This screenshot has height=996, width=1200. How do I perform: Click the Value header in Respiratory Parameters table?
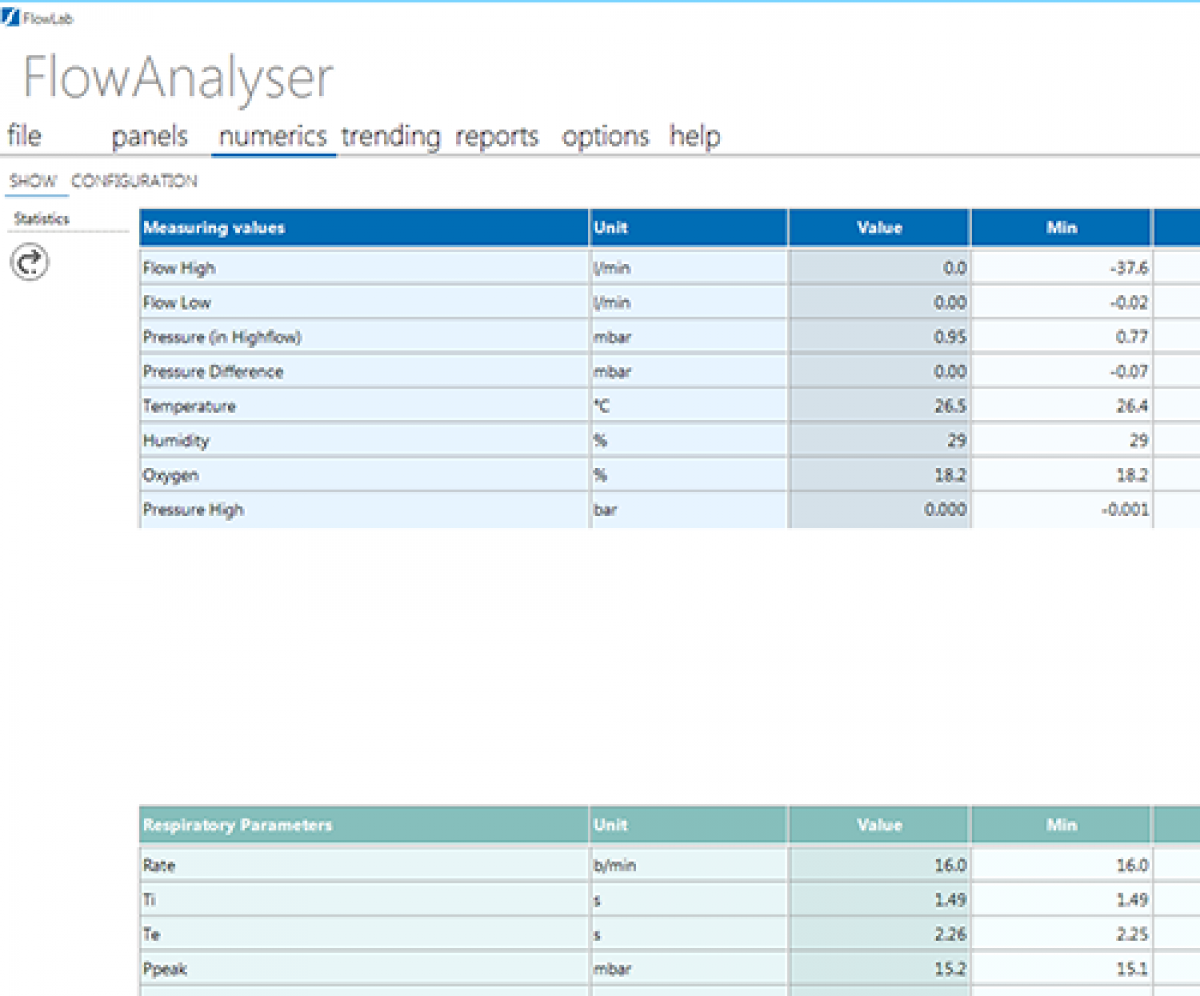(880, 825)
